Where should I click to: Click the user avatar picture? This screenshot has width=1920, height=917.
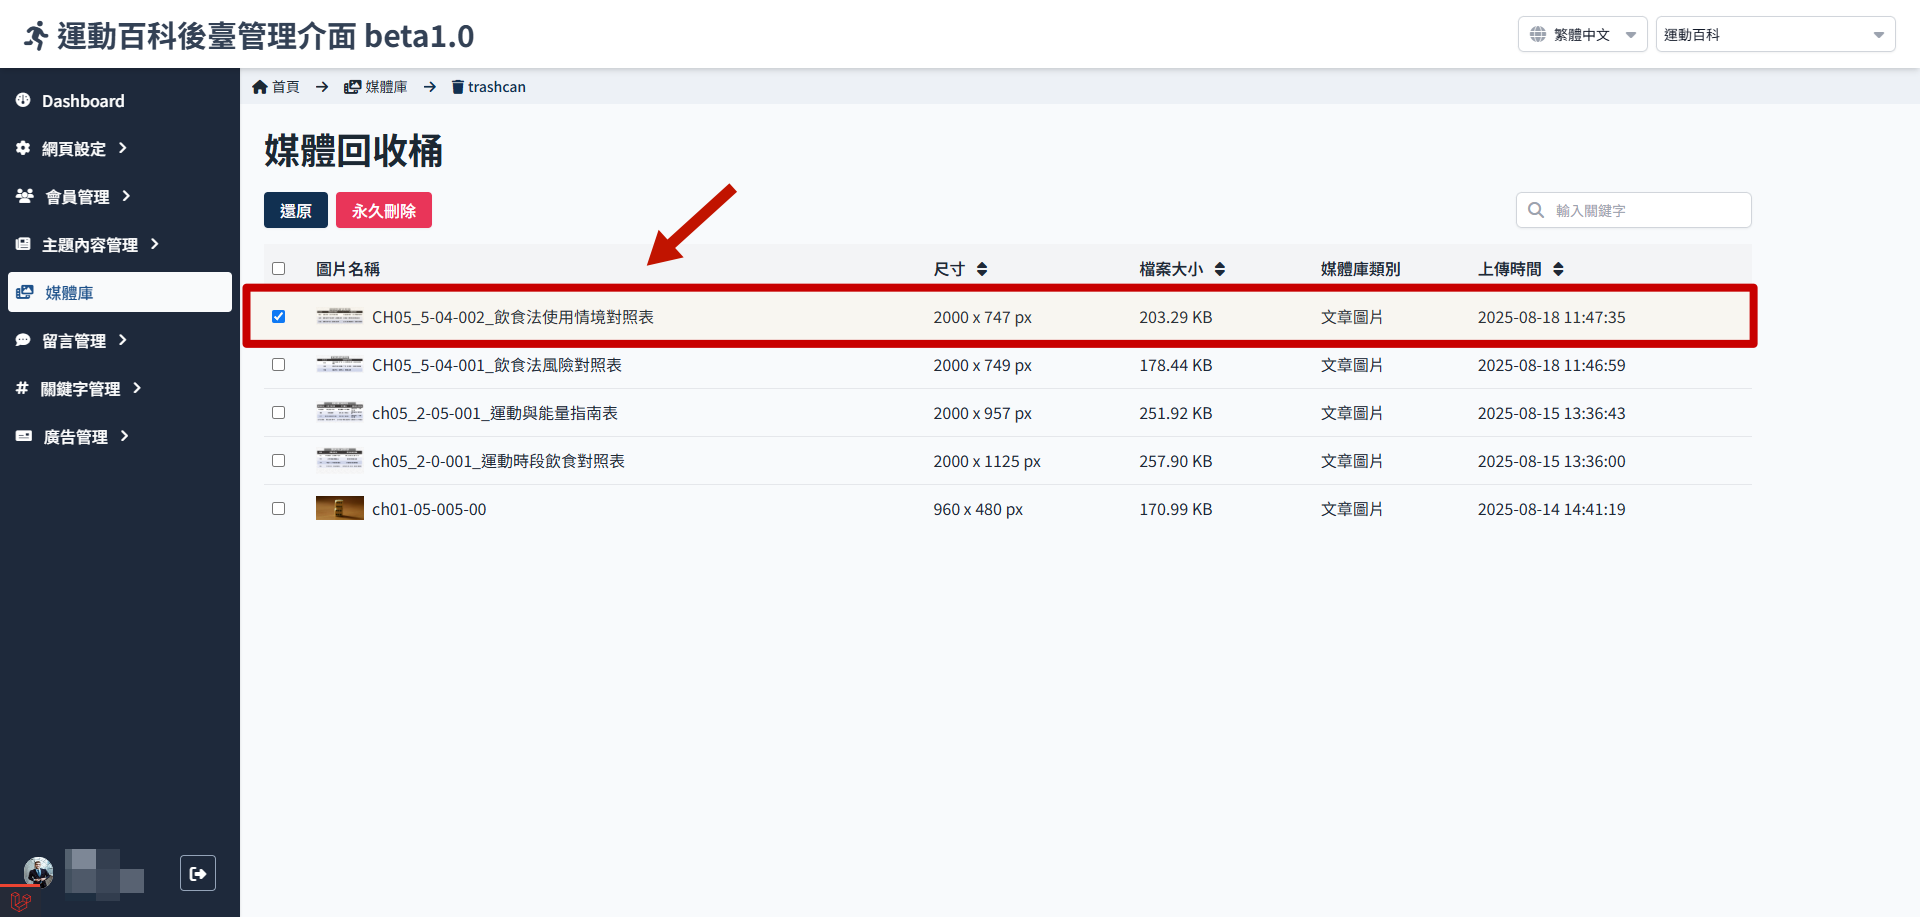(39, 872)
